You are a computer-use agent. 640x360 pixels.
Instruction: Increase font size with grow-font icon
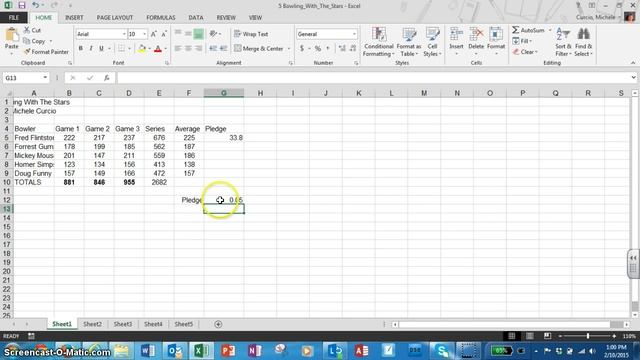153,34
